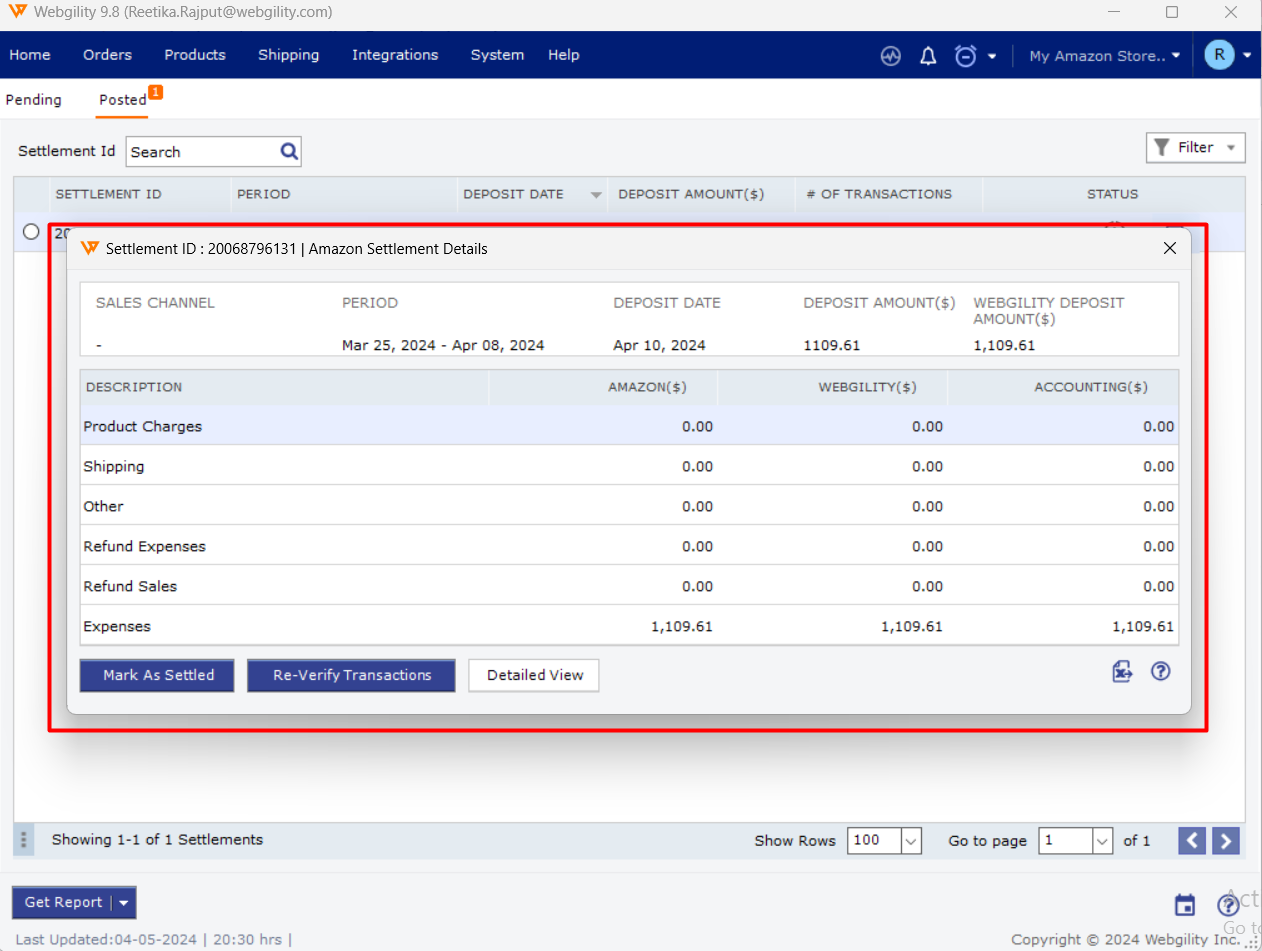Expand the My Amazon Store selector

(x=1104, y=56)
